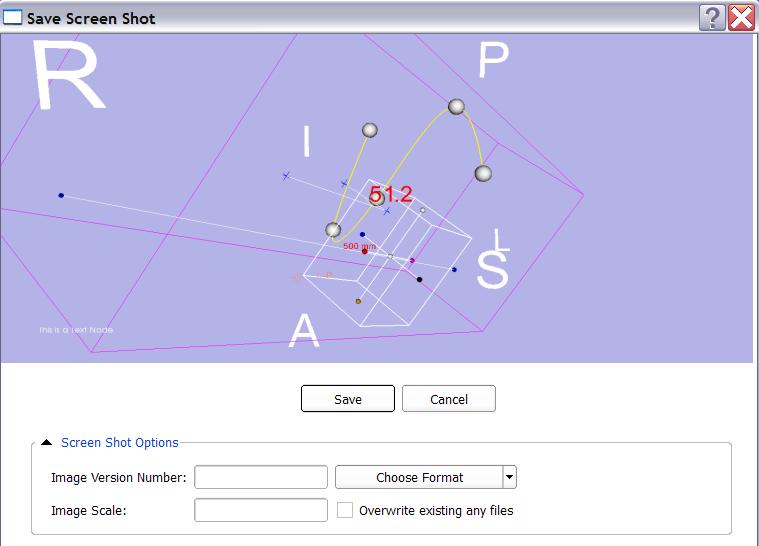Click the A orientation marker in preview
This screenshot has width=759, height=546.
pos(304,330)
